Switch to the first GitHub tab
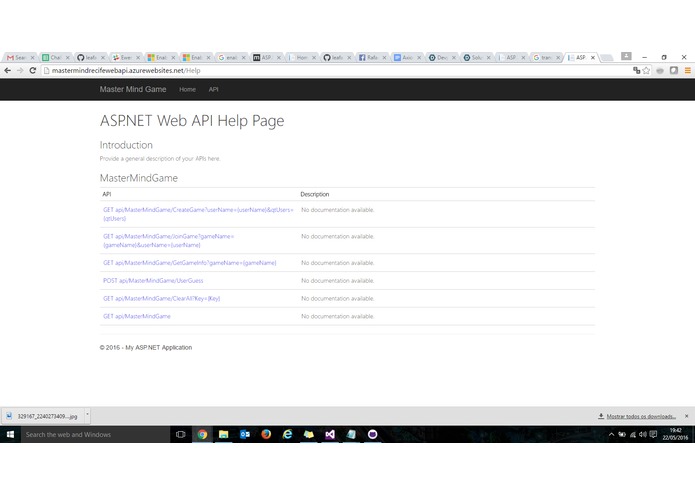 point(88,58)
